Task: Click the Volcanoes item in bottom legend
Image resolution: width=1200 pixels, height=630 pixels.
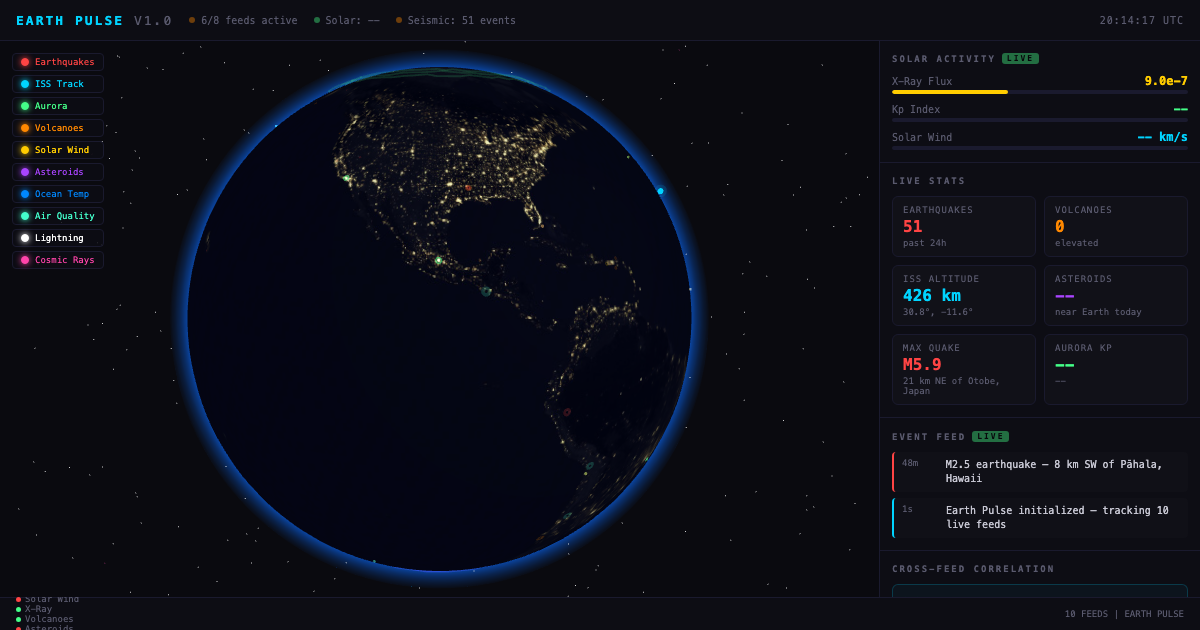Action: (45, 618)
